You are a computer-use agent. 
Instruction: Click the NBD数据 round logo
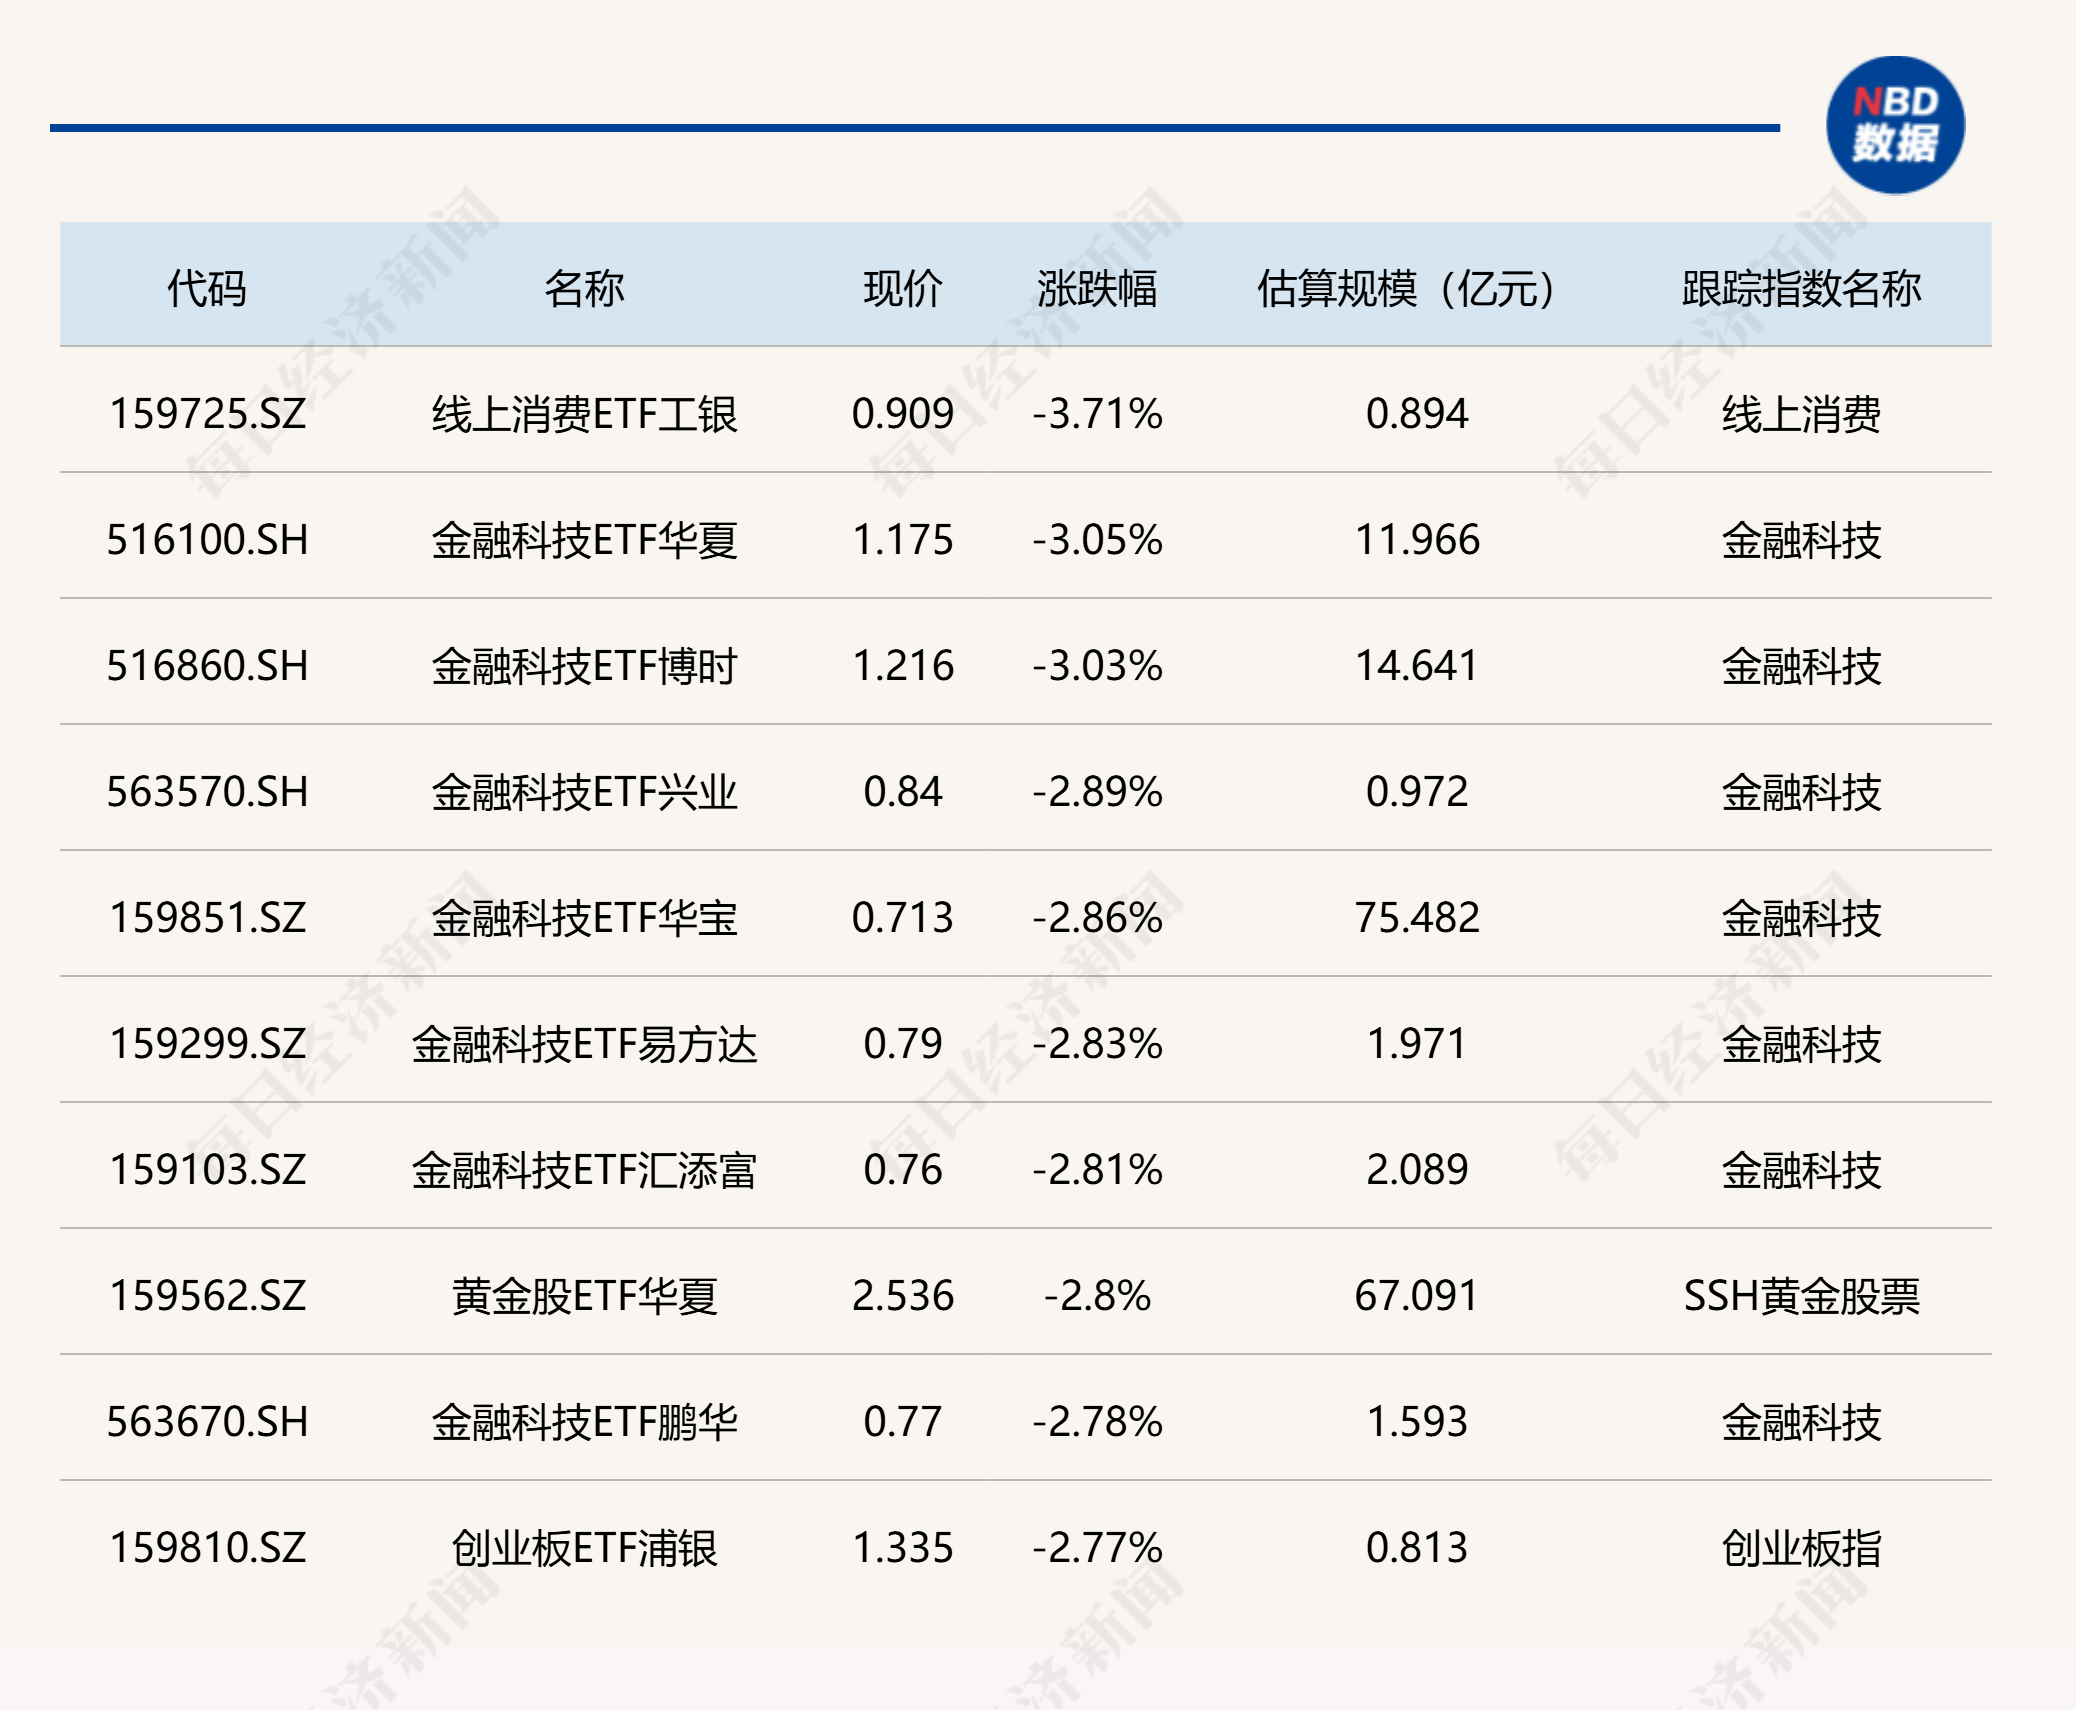point(1894,125)
